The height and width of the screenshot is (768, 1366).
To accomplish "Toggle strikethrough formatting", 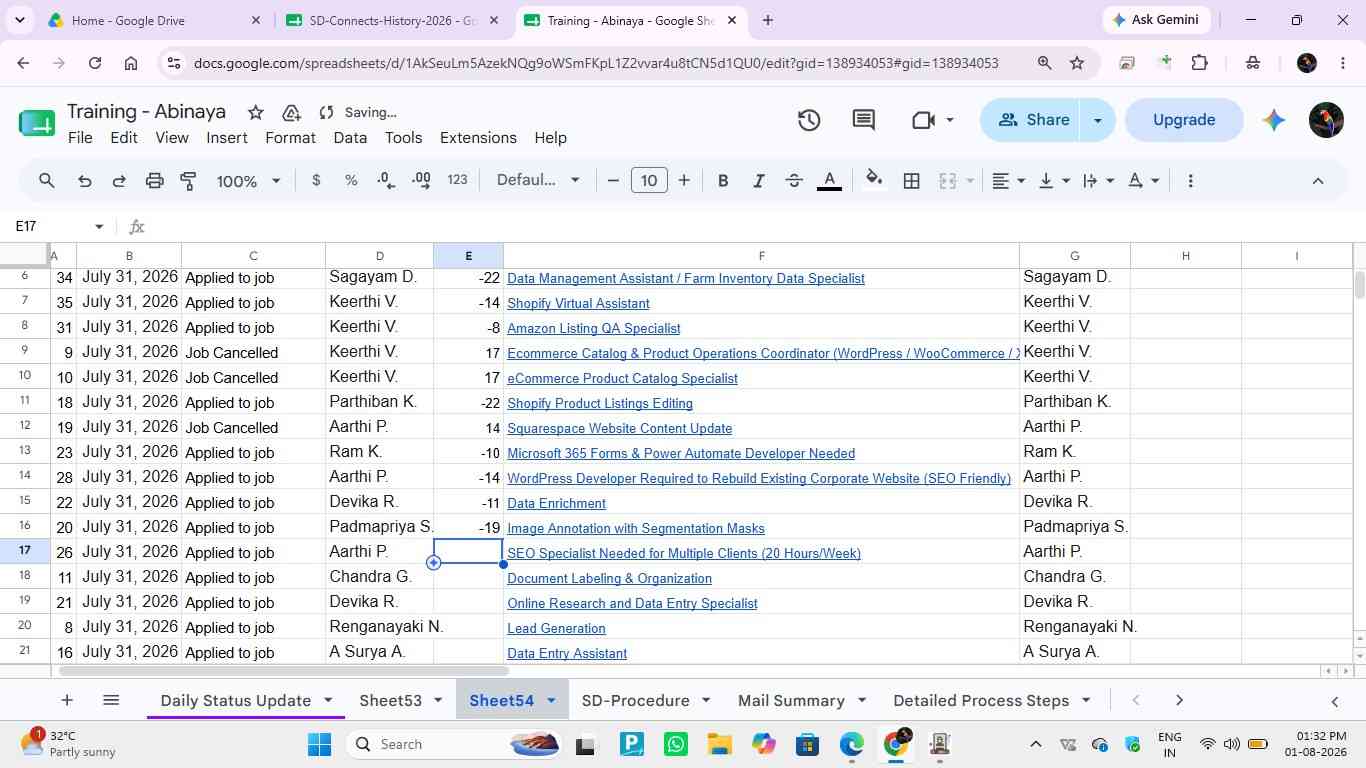I will (794, 181).
